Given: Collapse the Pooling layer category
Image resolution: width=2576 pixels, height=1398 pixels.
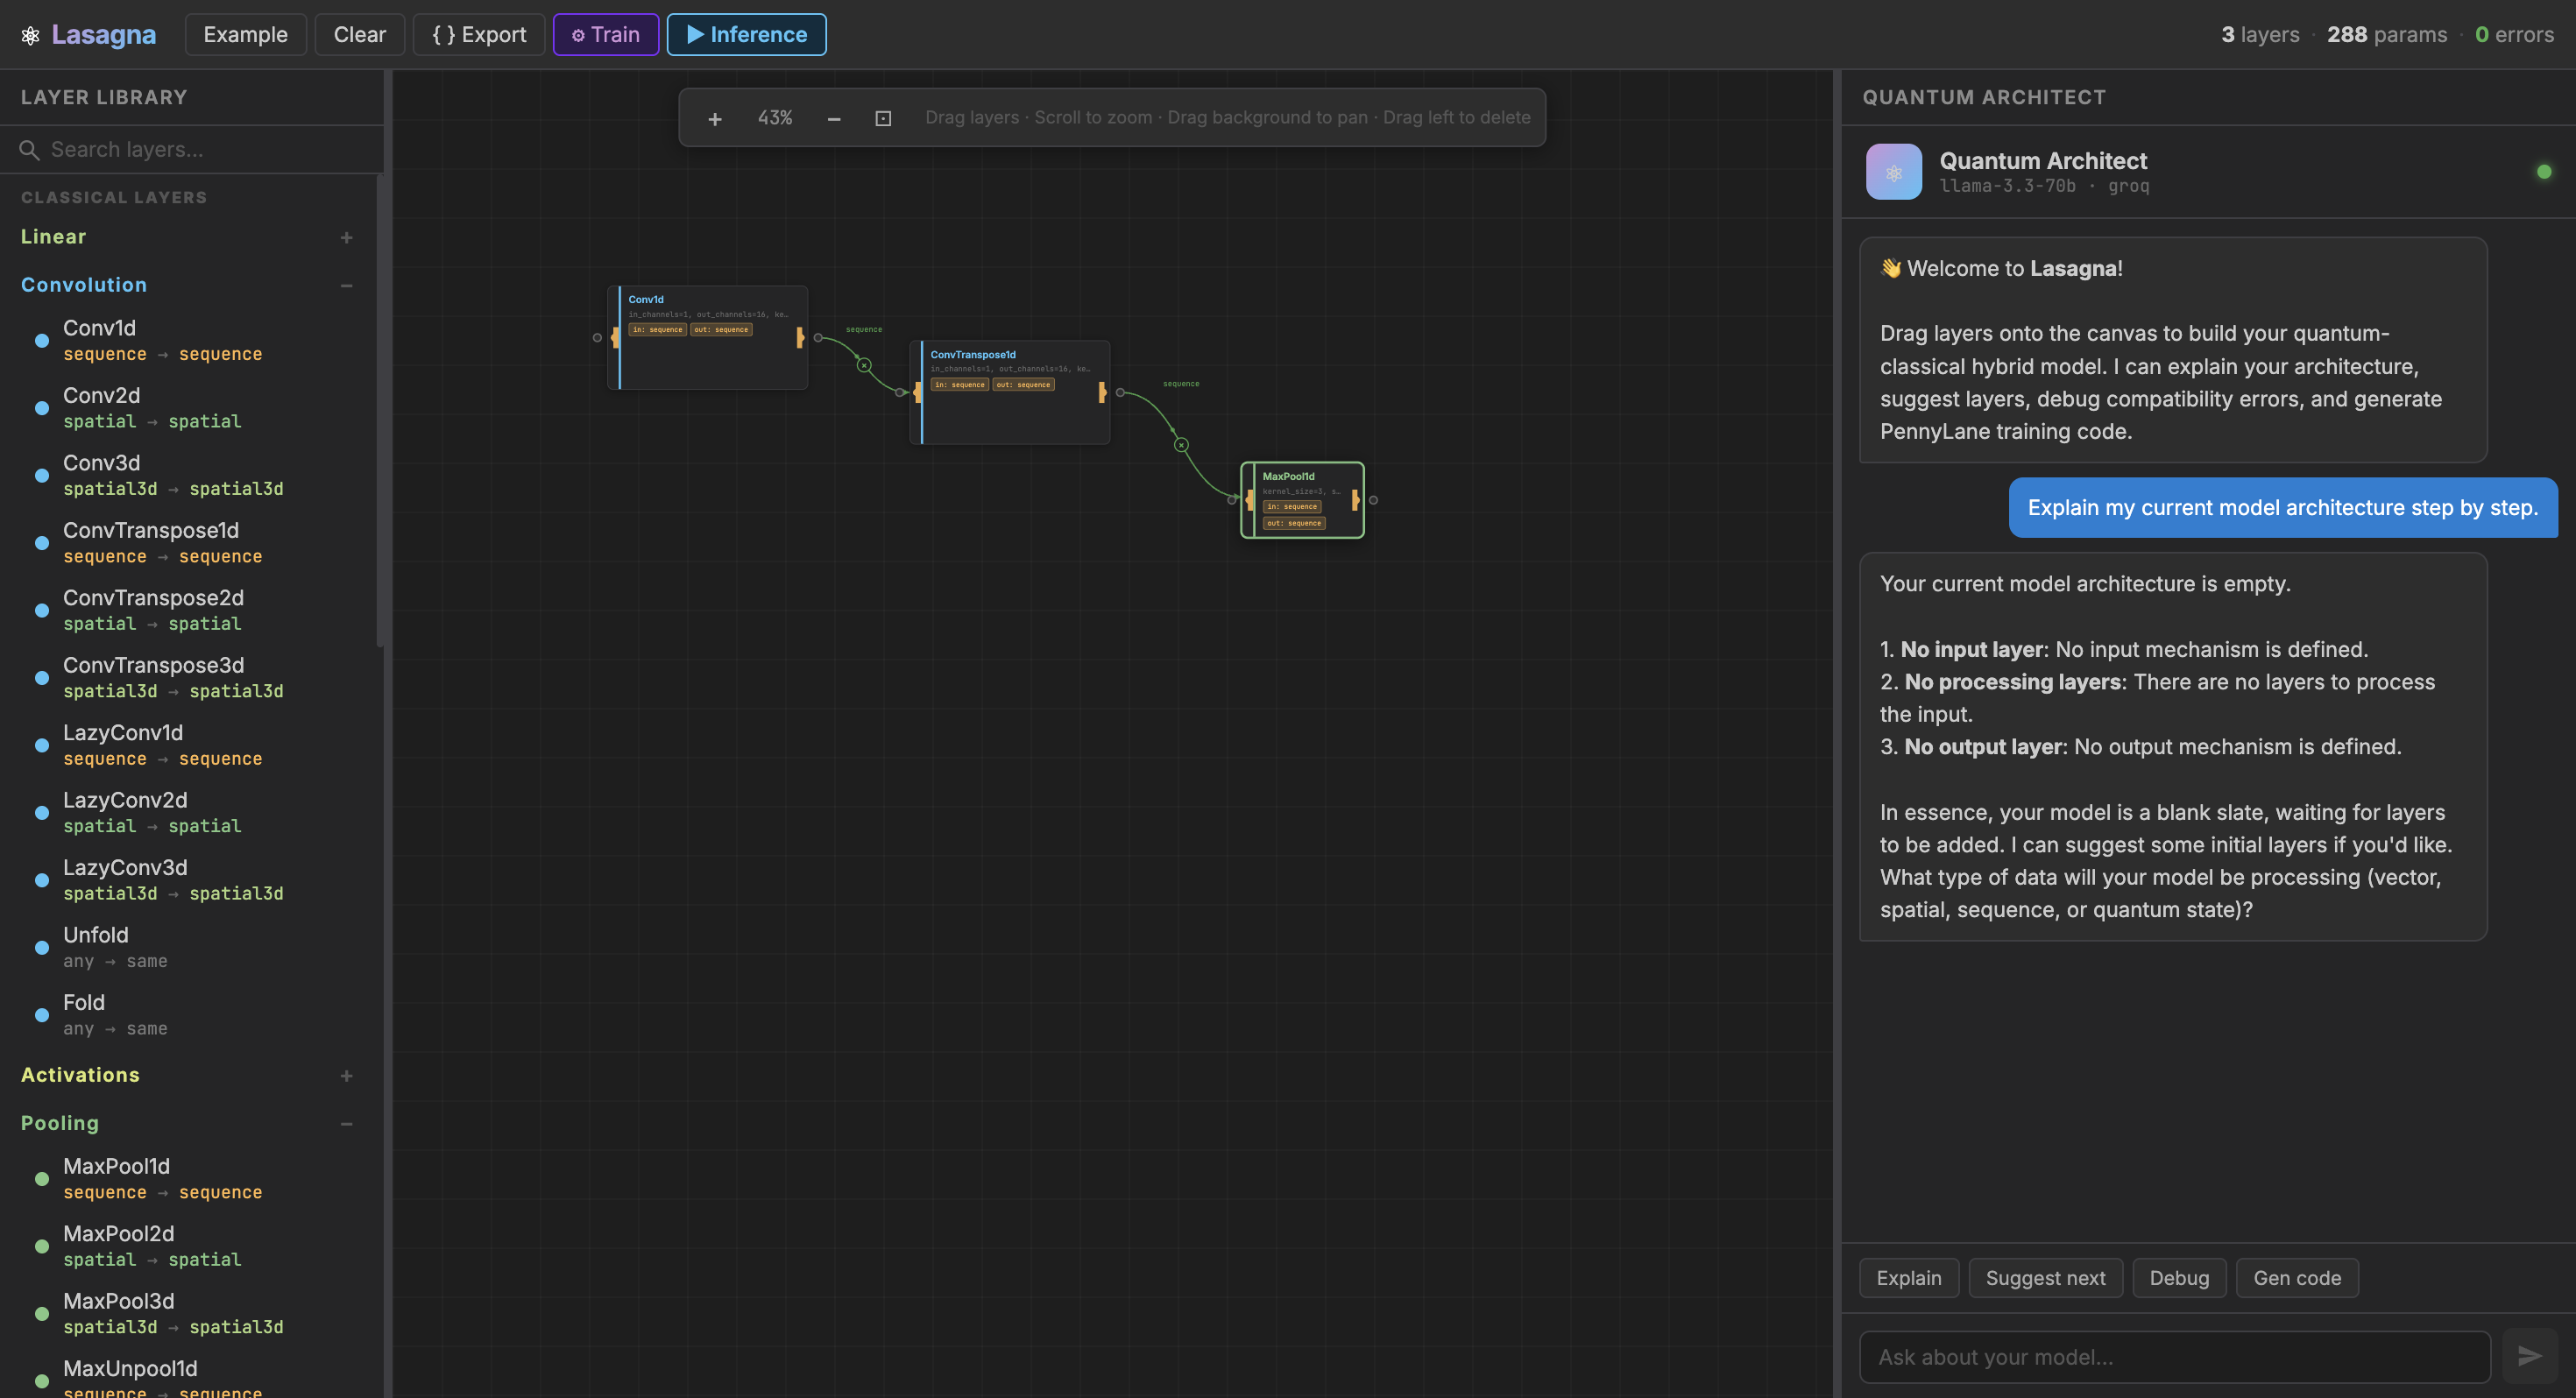Looking at the screenshot, I should (x=346, y=1124).
